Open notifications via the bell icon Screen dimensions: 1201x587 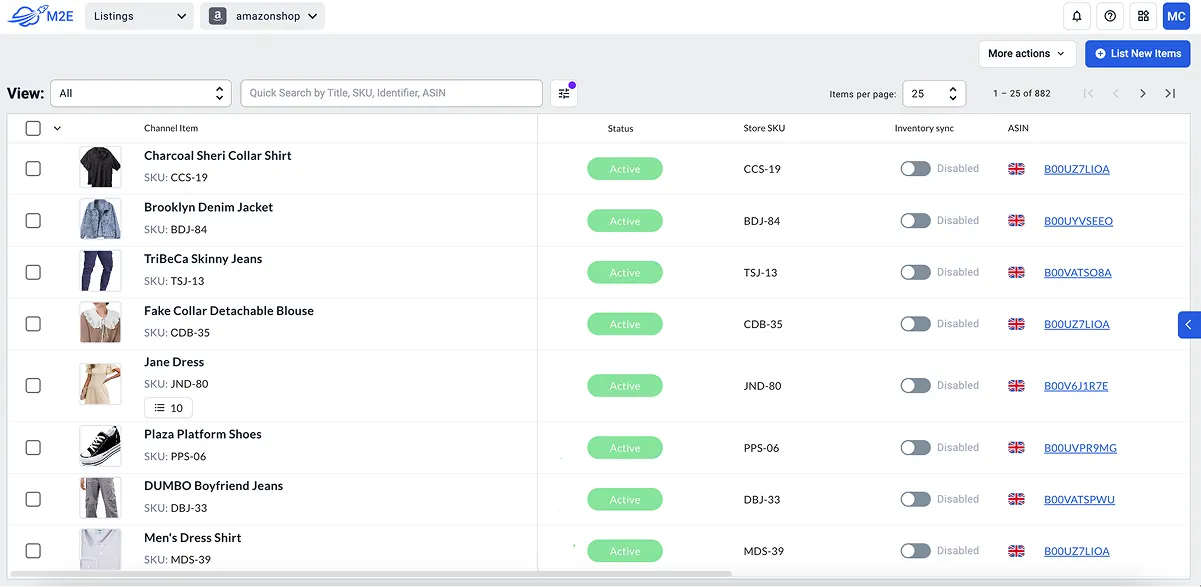tap(1078, 16)
